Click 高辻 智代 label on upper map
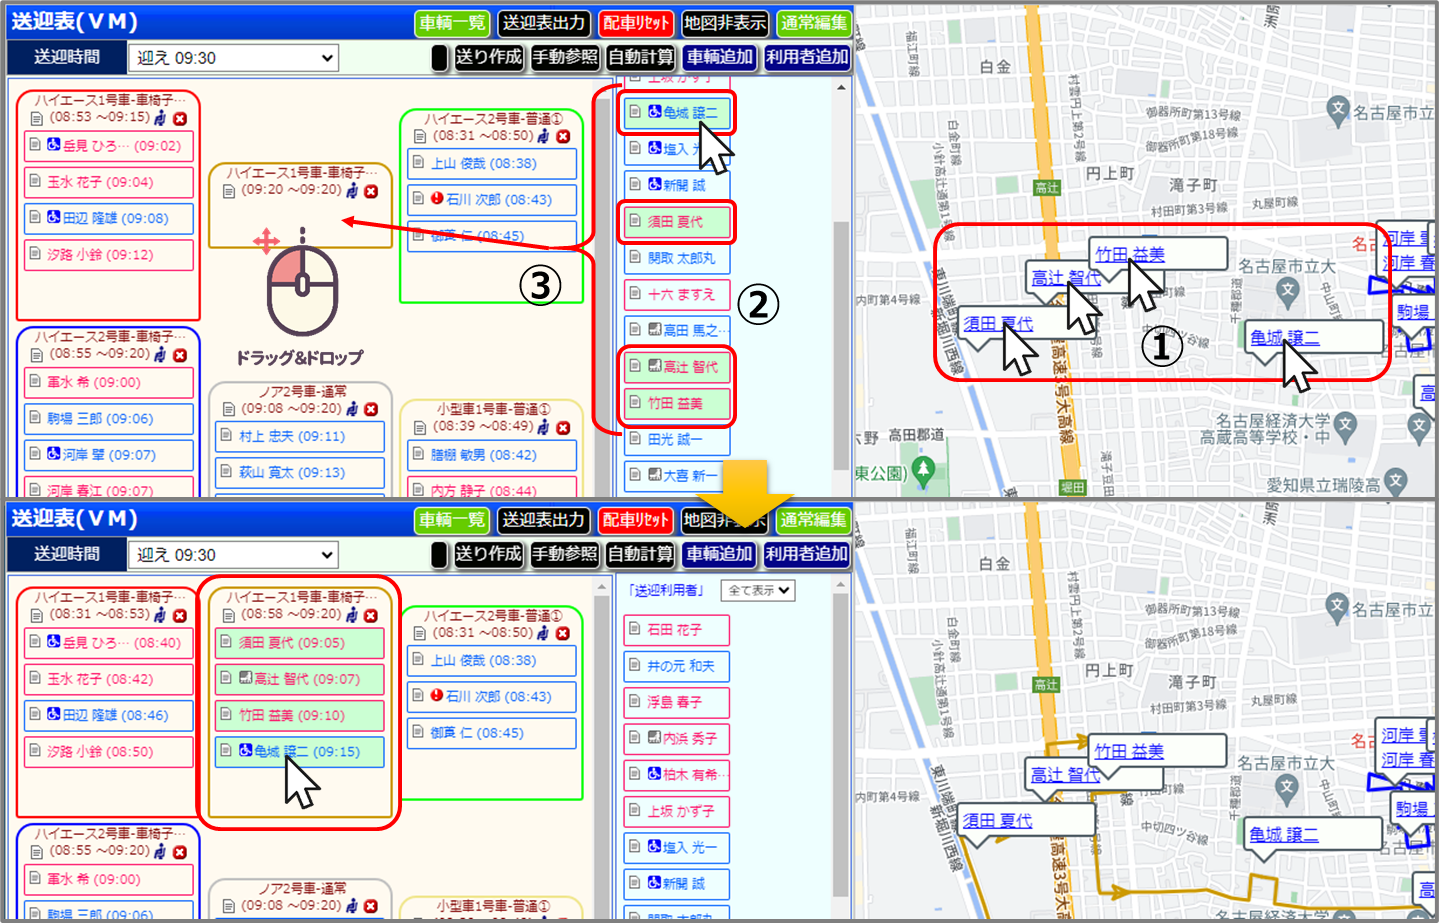Viewport: 1439px width, 923px height. pyautogui.click(x=1066, y=277)
